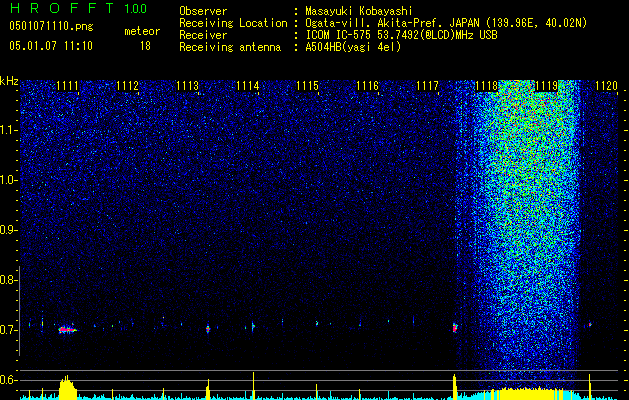
Task: Click the bright red echo just after 1117
Action: [x=455, y=327]
